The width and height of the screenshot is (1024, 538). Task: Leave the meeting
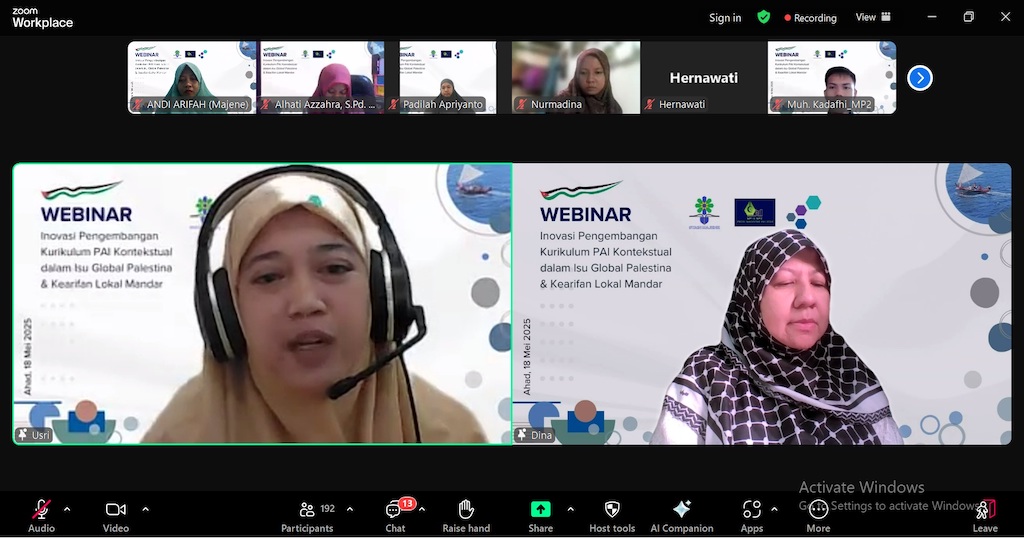coord(985,514)
